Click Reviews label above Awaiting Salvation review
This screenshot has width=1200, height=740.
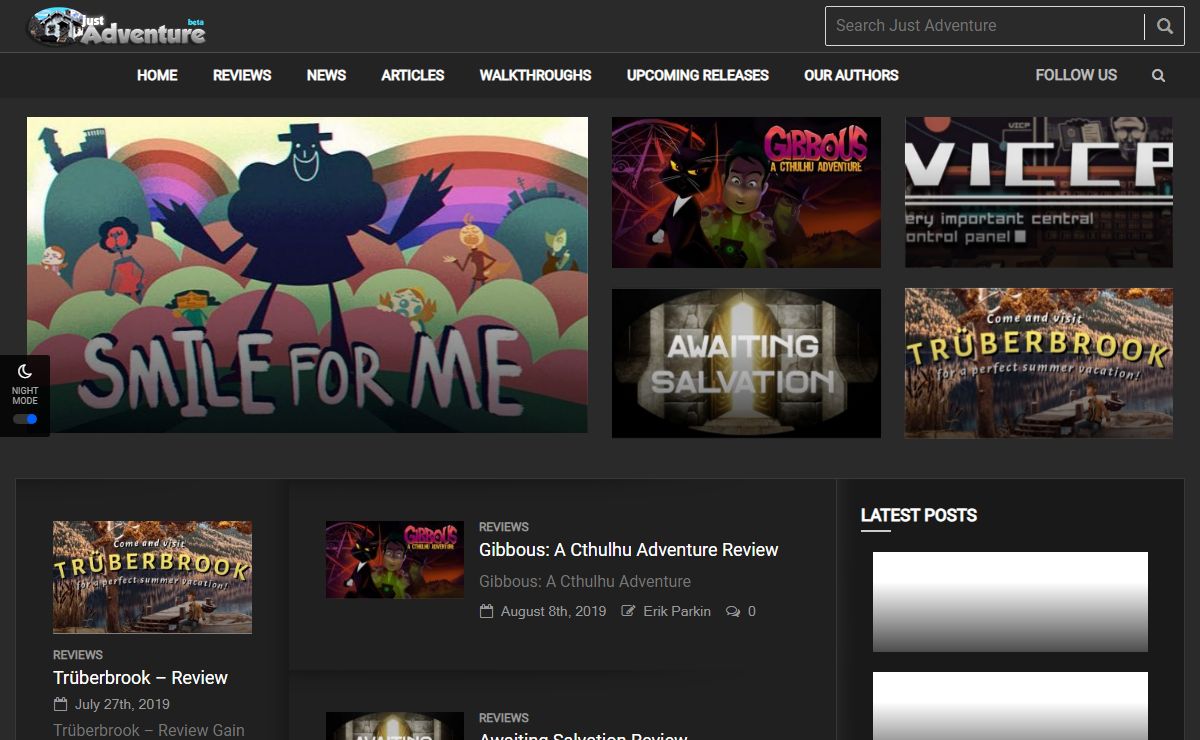pos(504,718)
